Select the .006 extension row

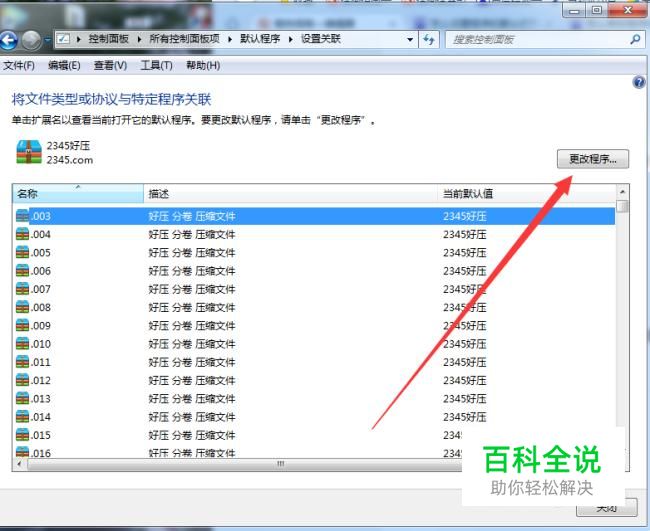[x=314, y=271]
